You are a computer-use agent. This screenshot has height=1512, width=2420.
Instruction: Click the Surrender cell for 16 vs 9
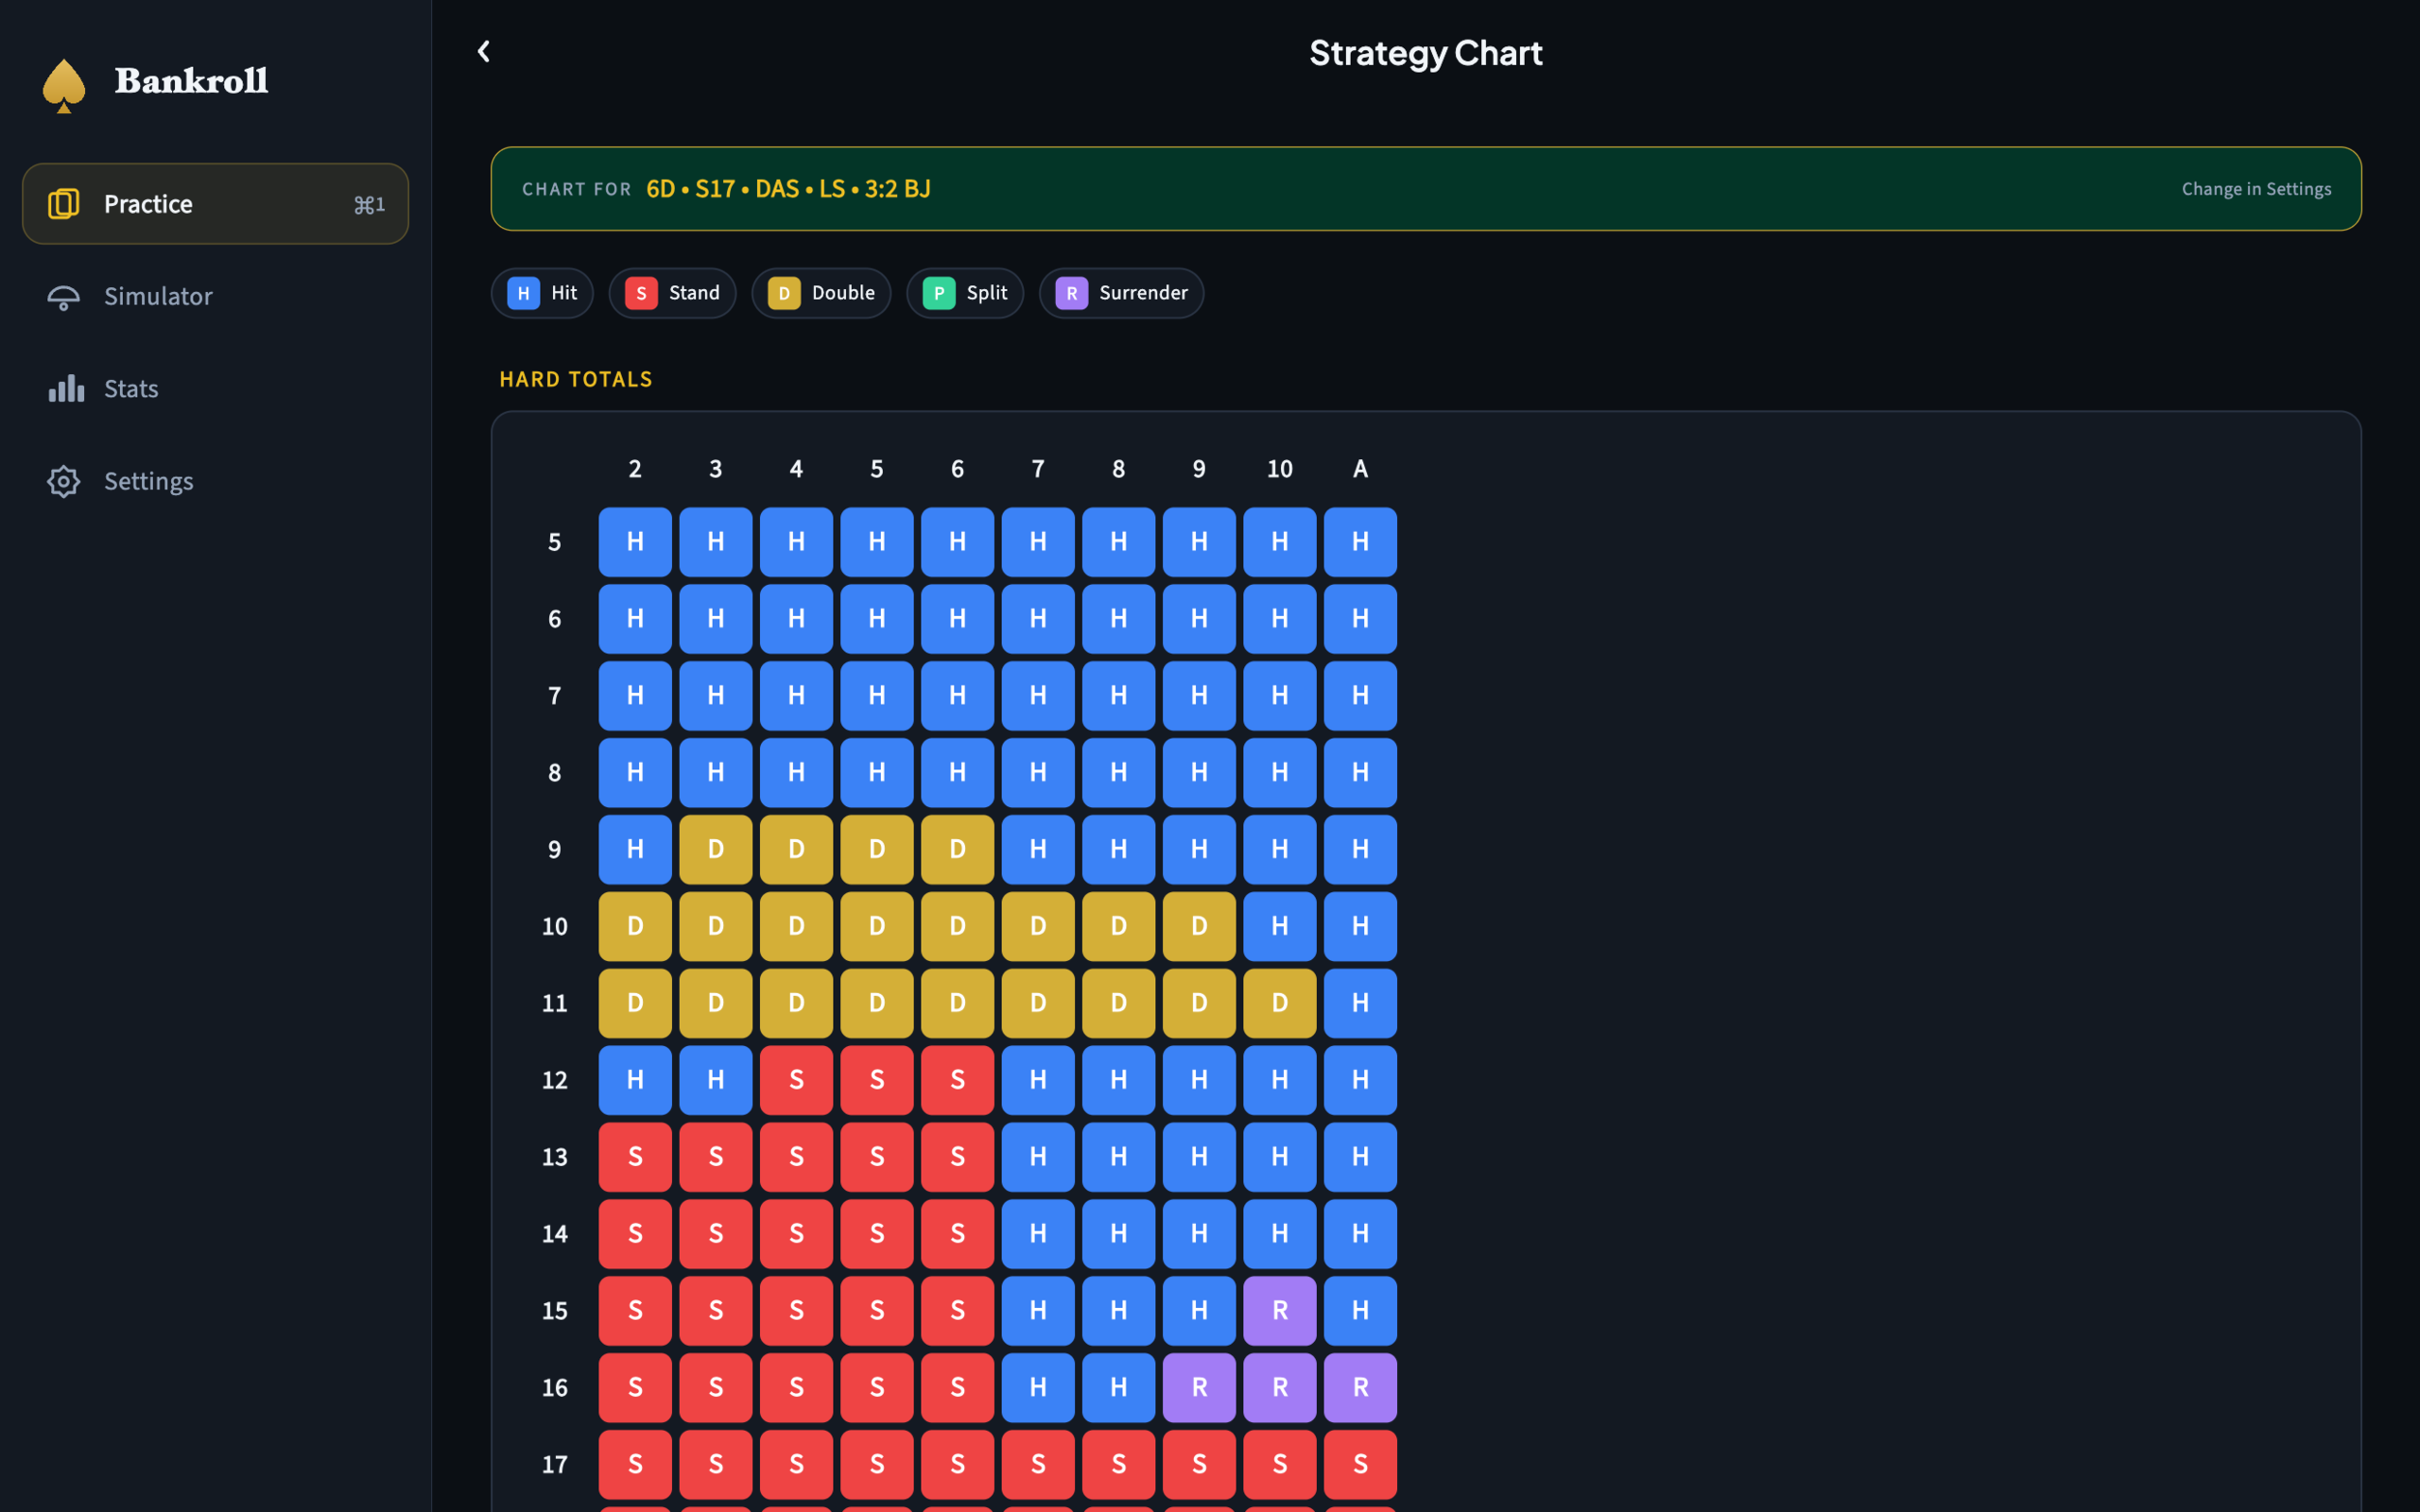tap(1199, 1388)
